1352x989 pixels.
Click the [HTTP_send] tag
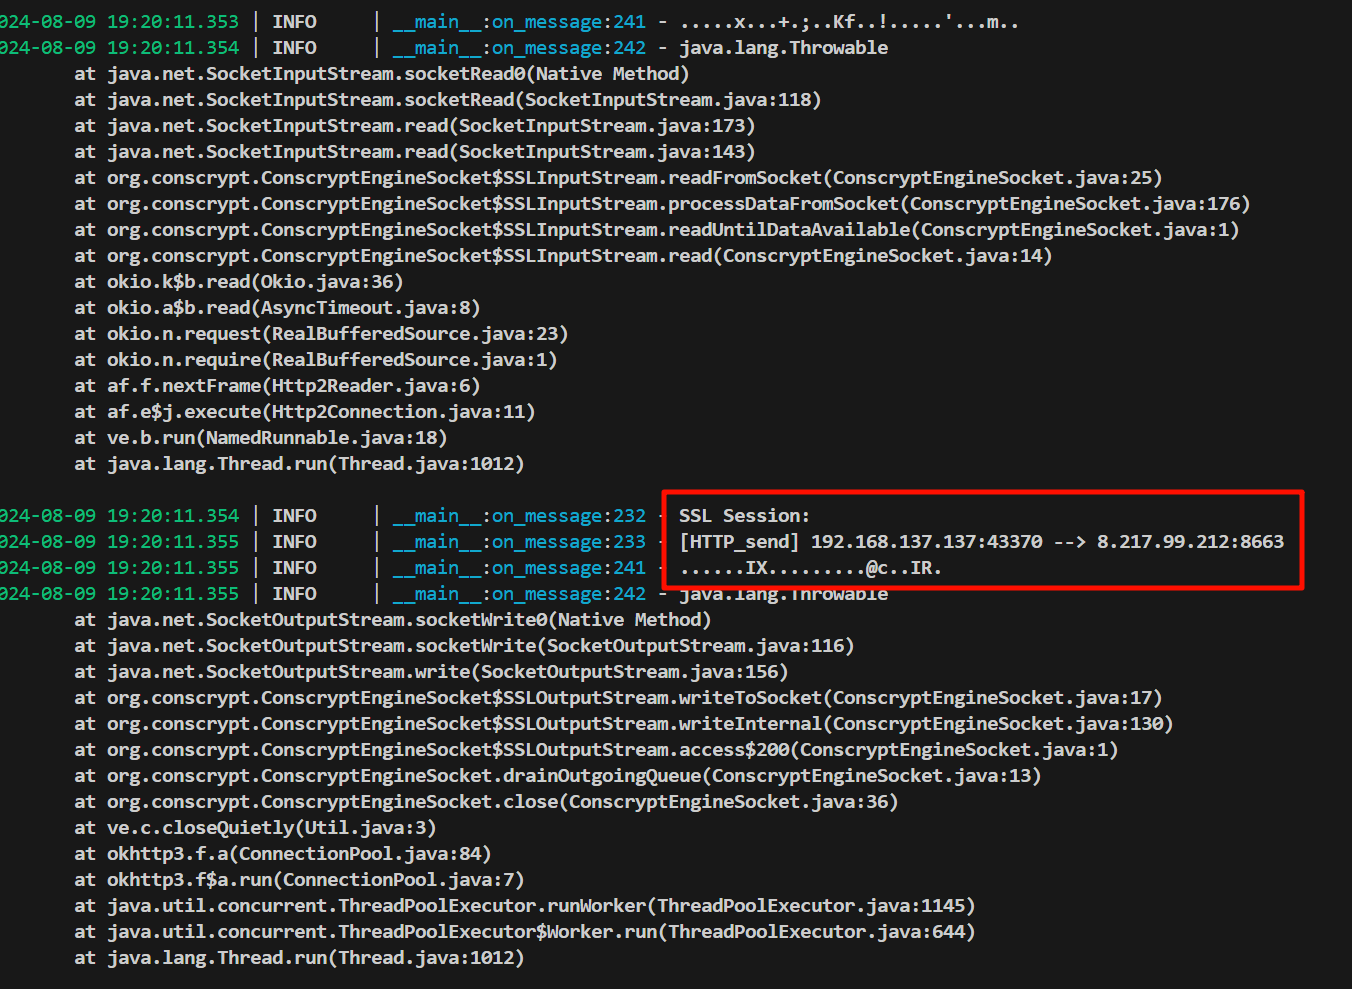click(739, 542)
